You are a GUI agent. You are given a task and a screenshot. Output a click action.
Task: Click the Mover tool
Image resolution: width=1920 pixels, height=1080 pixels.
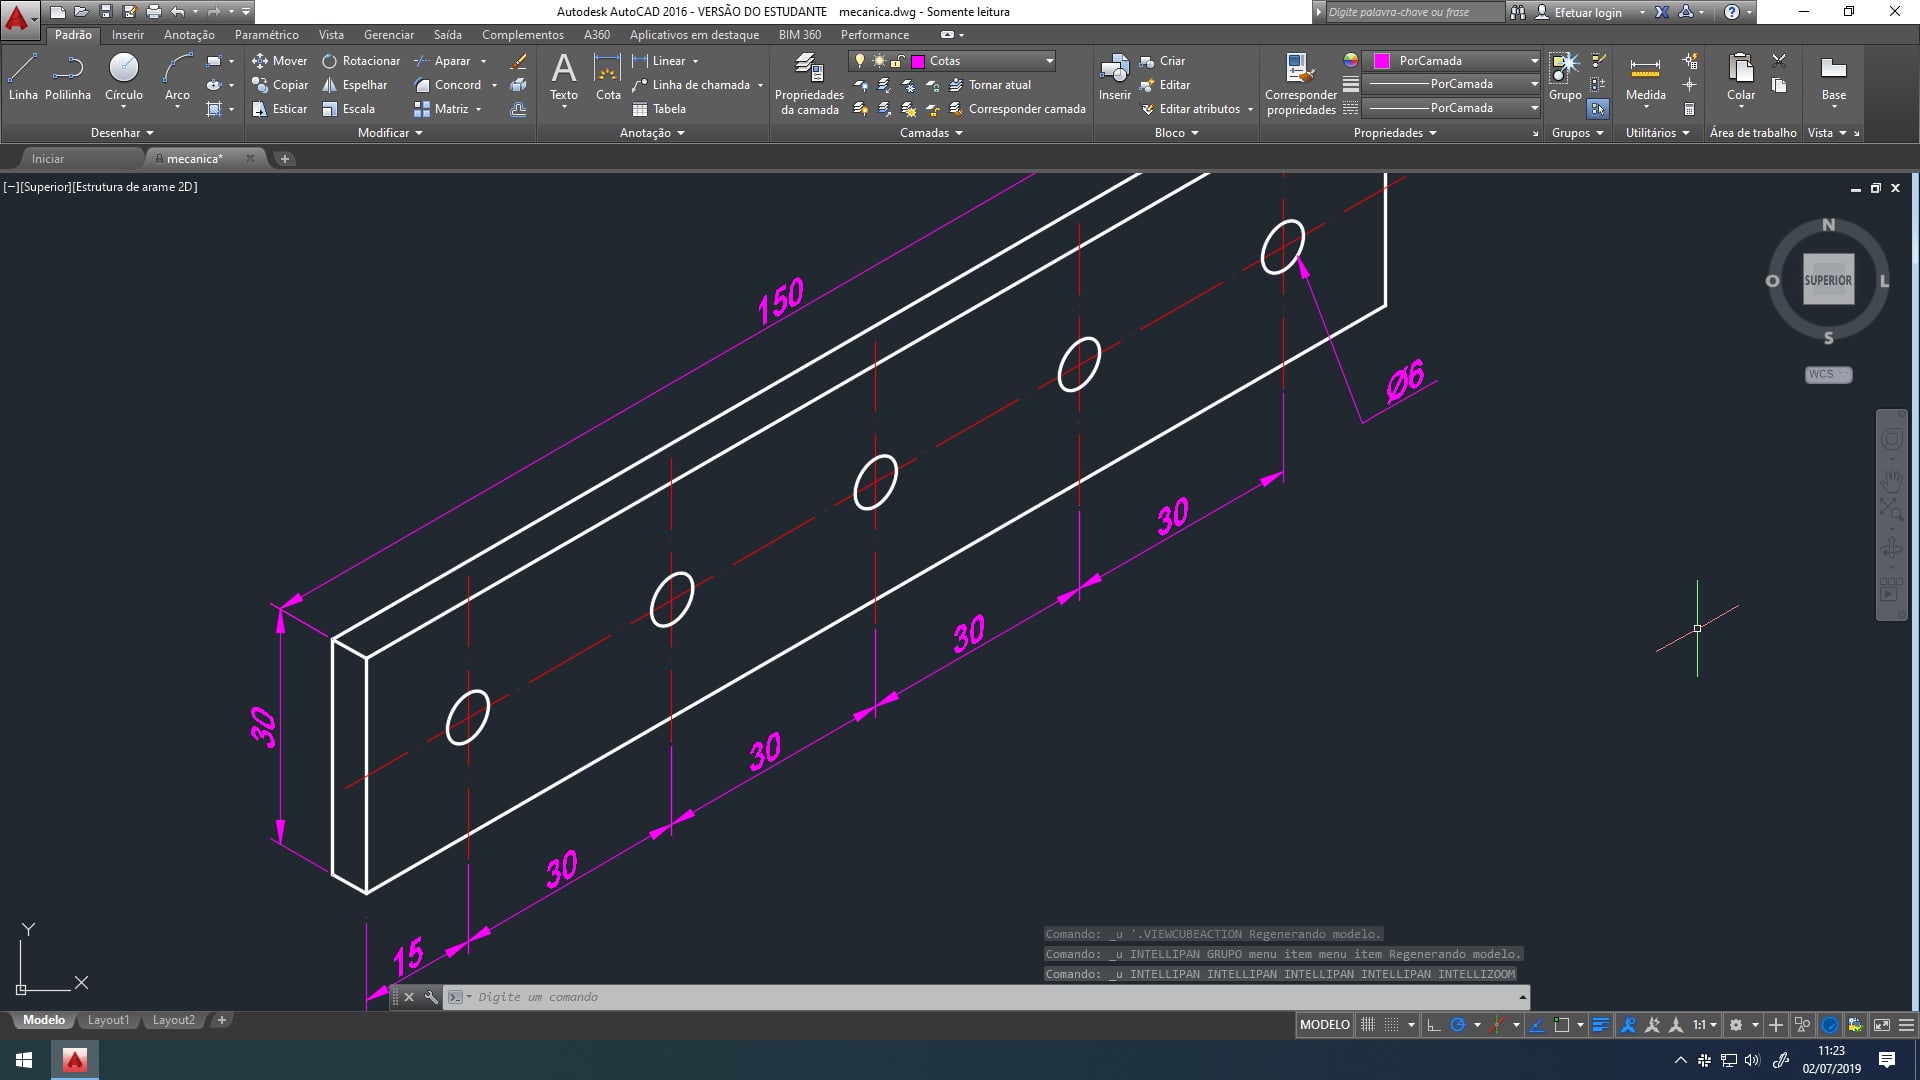(x=279, y=61)
